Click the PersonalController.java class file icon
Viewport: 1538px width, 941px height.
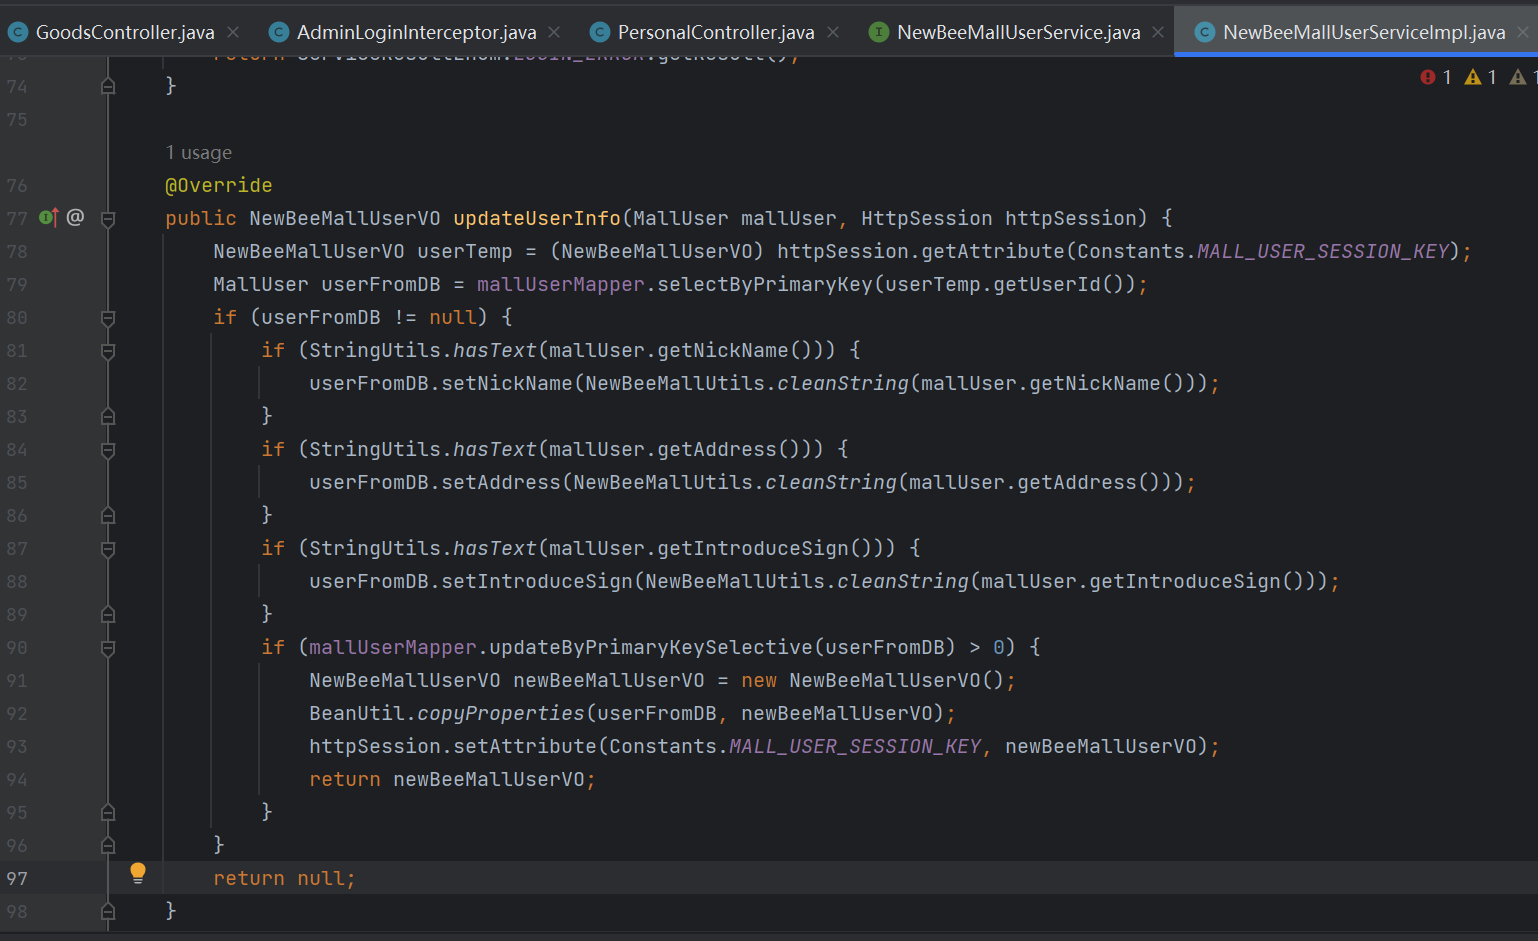(600, 32)
